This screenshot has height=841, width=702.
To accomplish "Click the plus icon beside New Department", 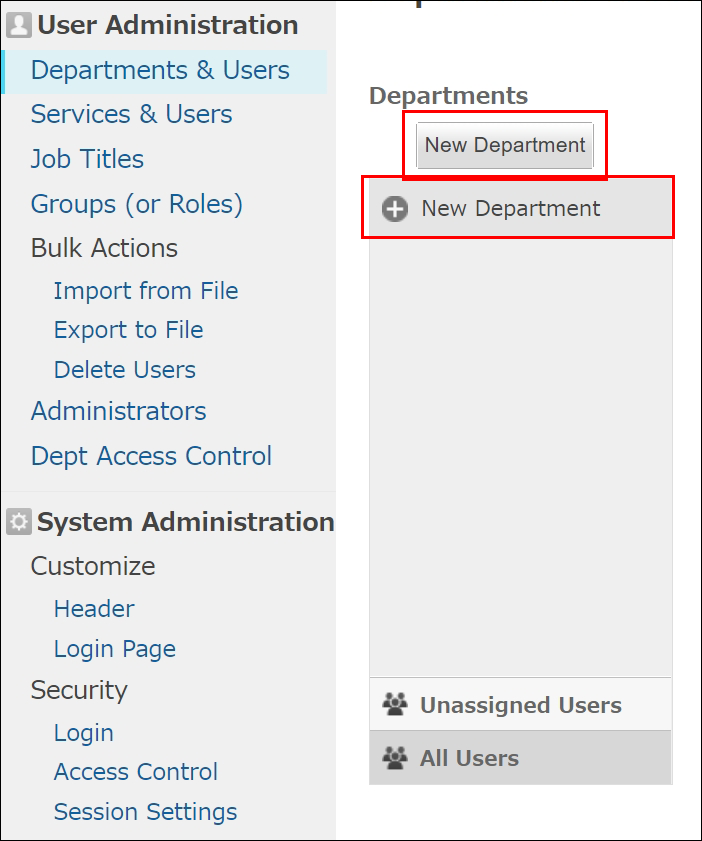I will point(394,208).
